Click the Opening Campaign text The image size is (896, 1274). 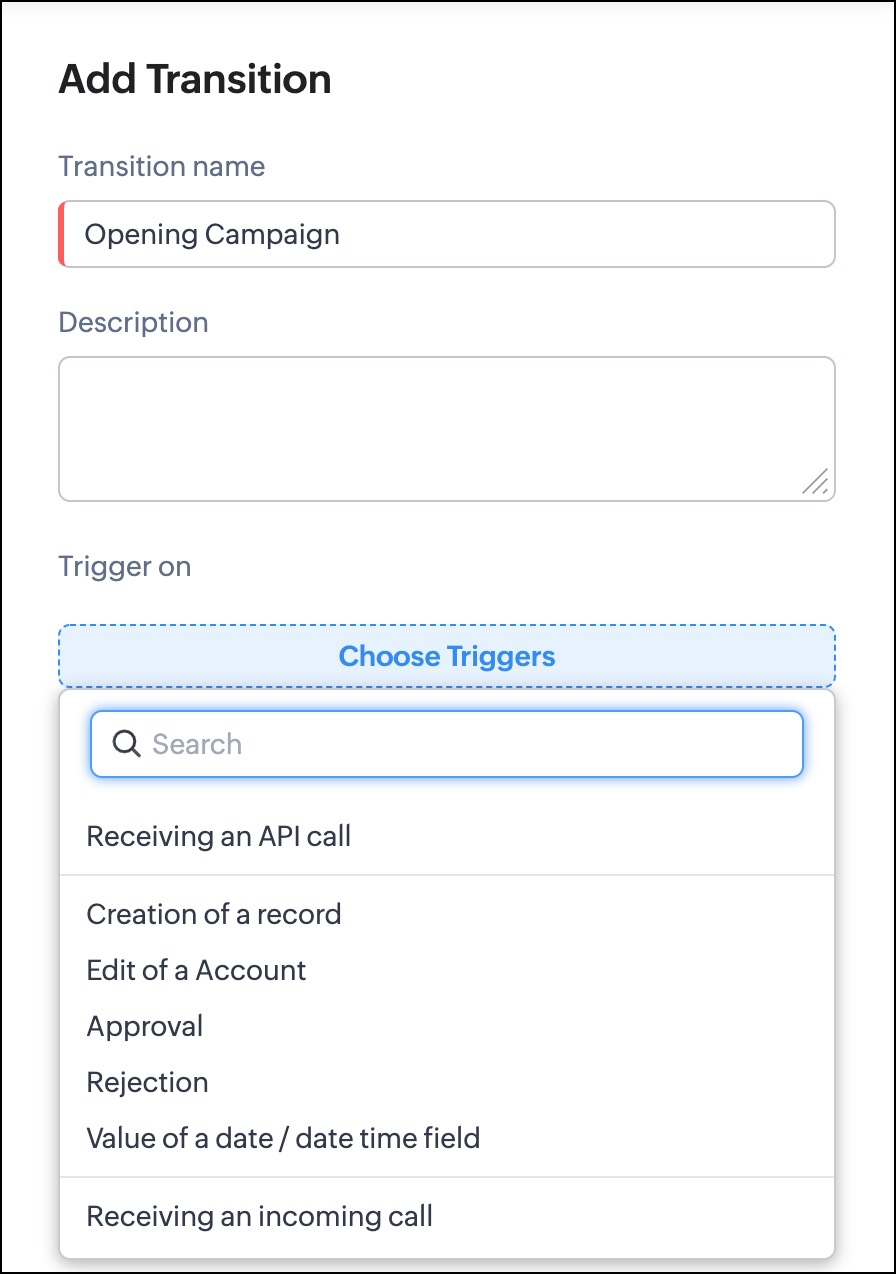tap(212, 234)
